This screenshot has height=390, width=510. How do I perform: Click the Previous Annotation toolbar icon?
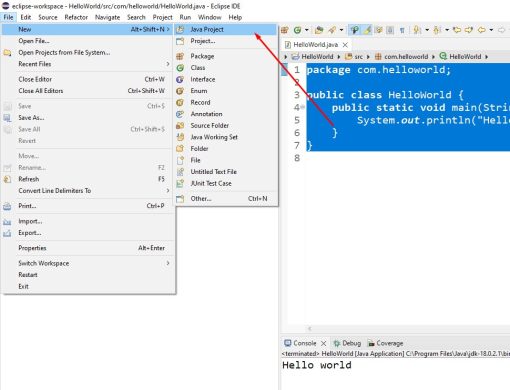click(x=437, y=30)
